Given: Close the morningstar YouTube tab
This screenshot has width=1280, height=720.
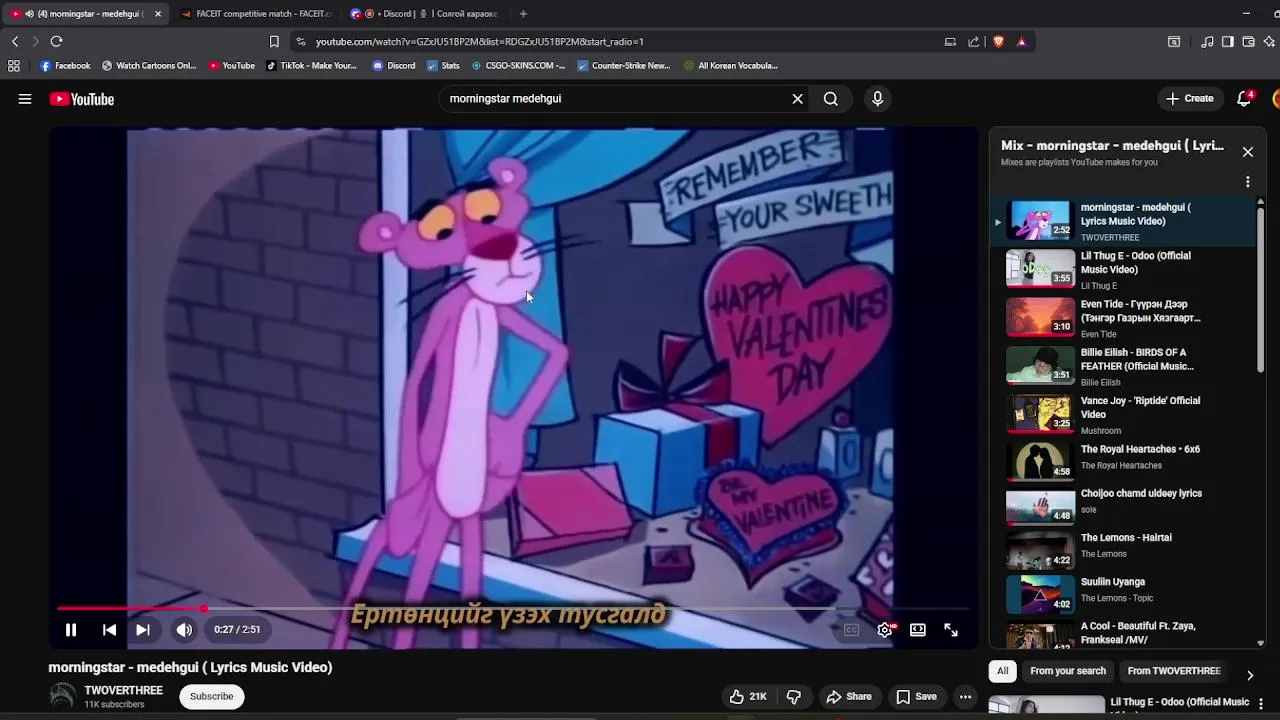Looking at the screenshot, I should click(157, 14).
